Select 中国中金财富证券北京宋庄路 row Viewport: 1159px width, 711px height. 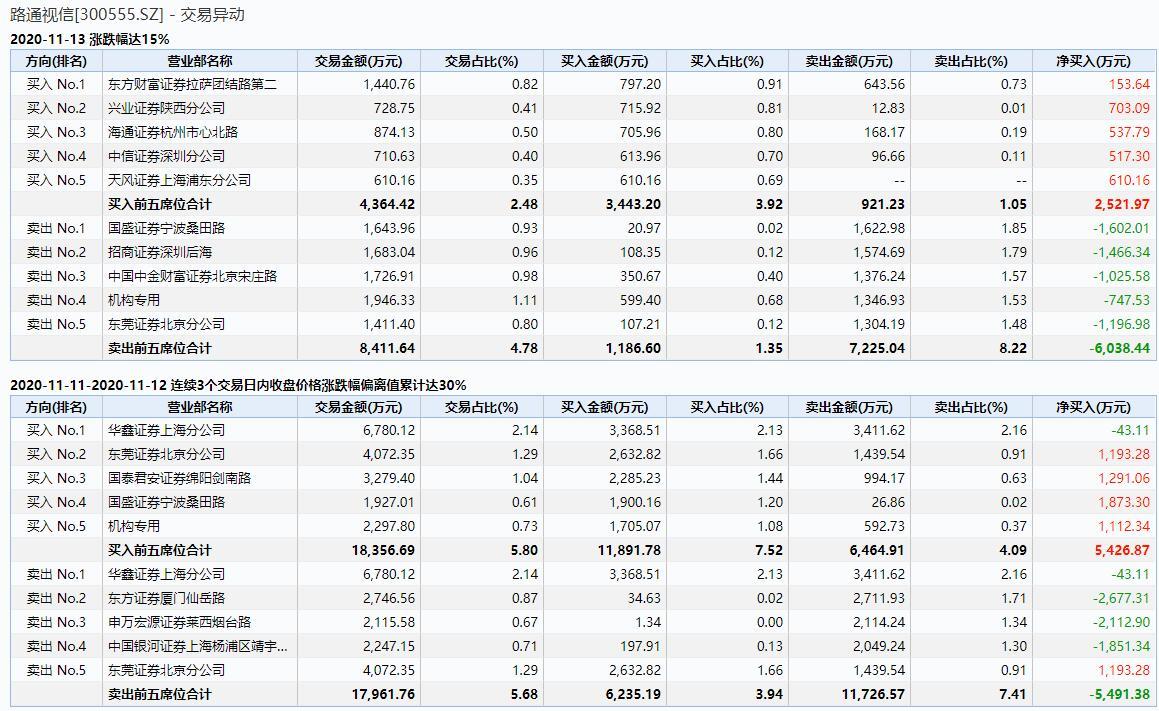pyautogui.click(x=582, y=276)
